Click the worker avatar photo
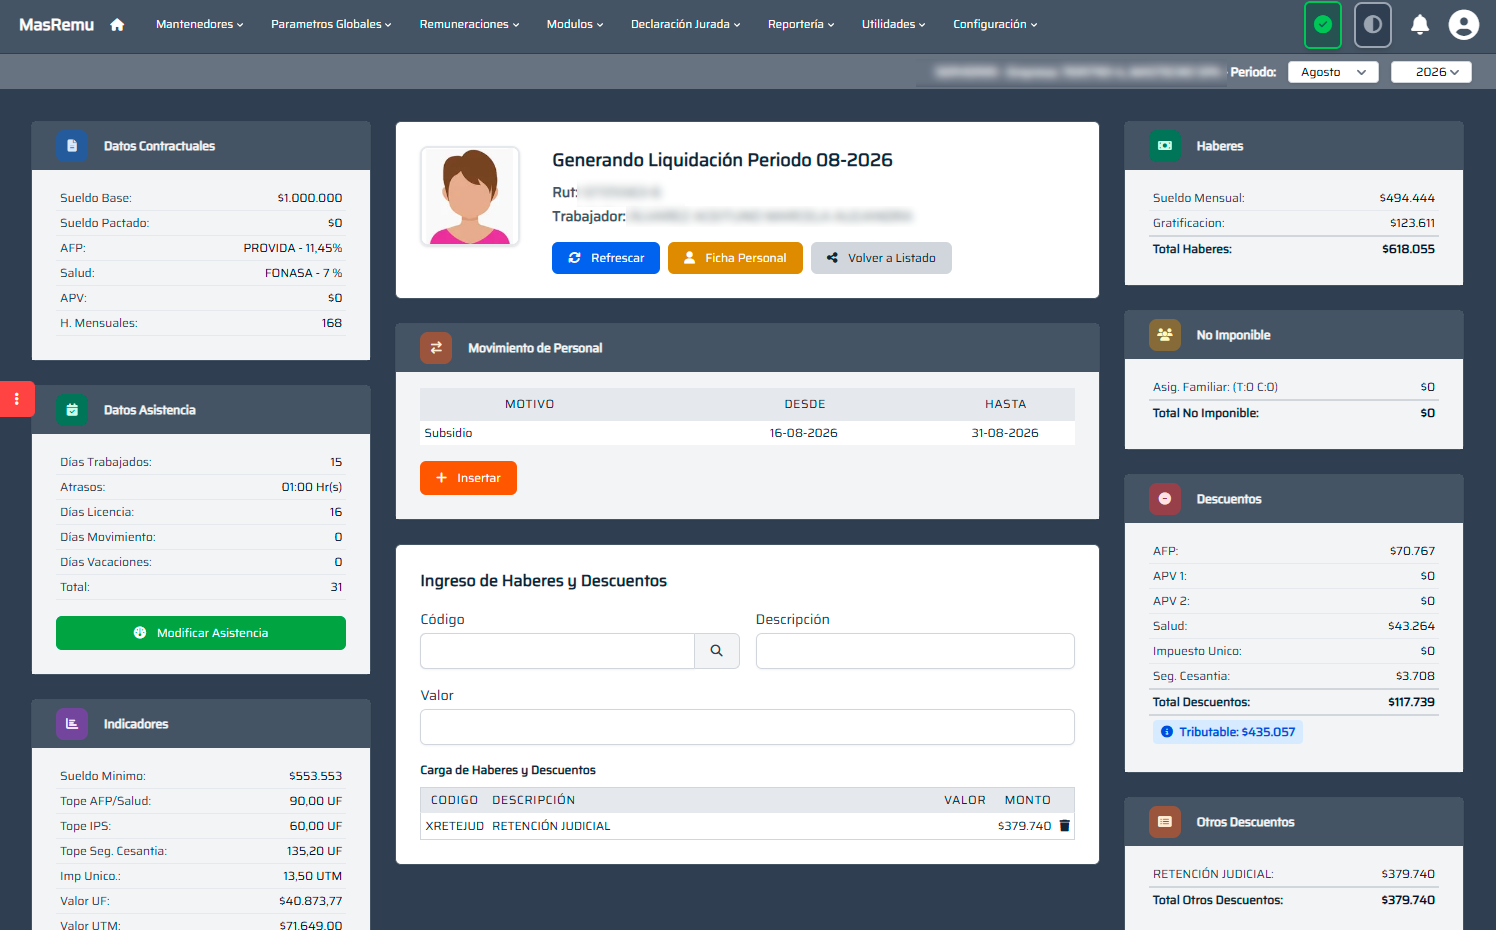Viewport: 1496px width, 930px height. click(x=470, y=196)
